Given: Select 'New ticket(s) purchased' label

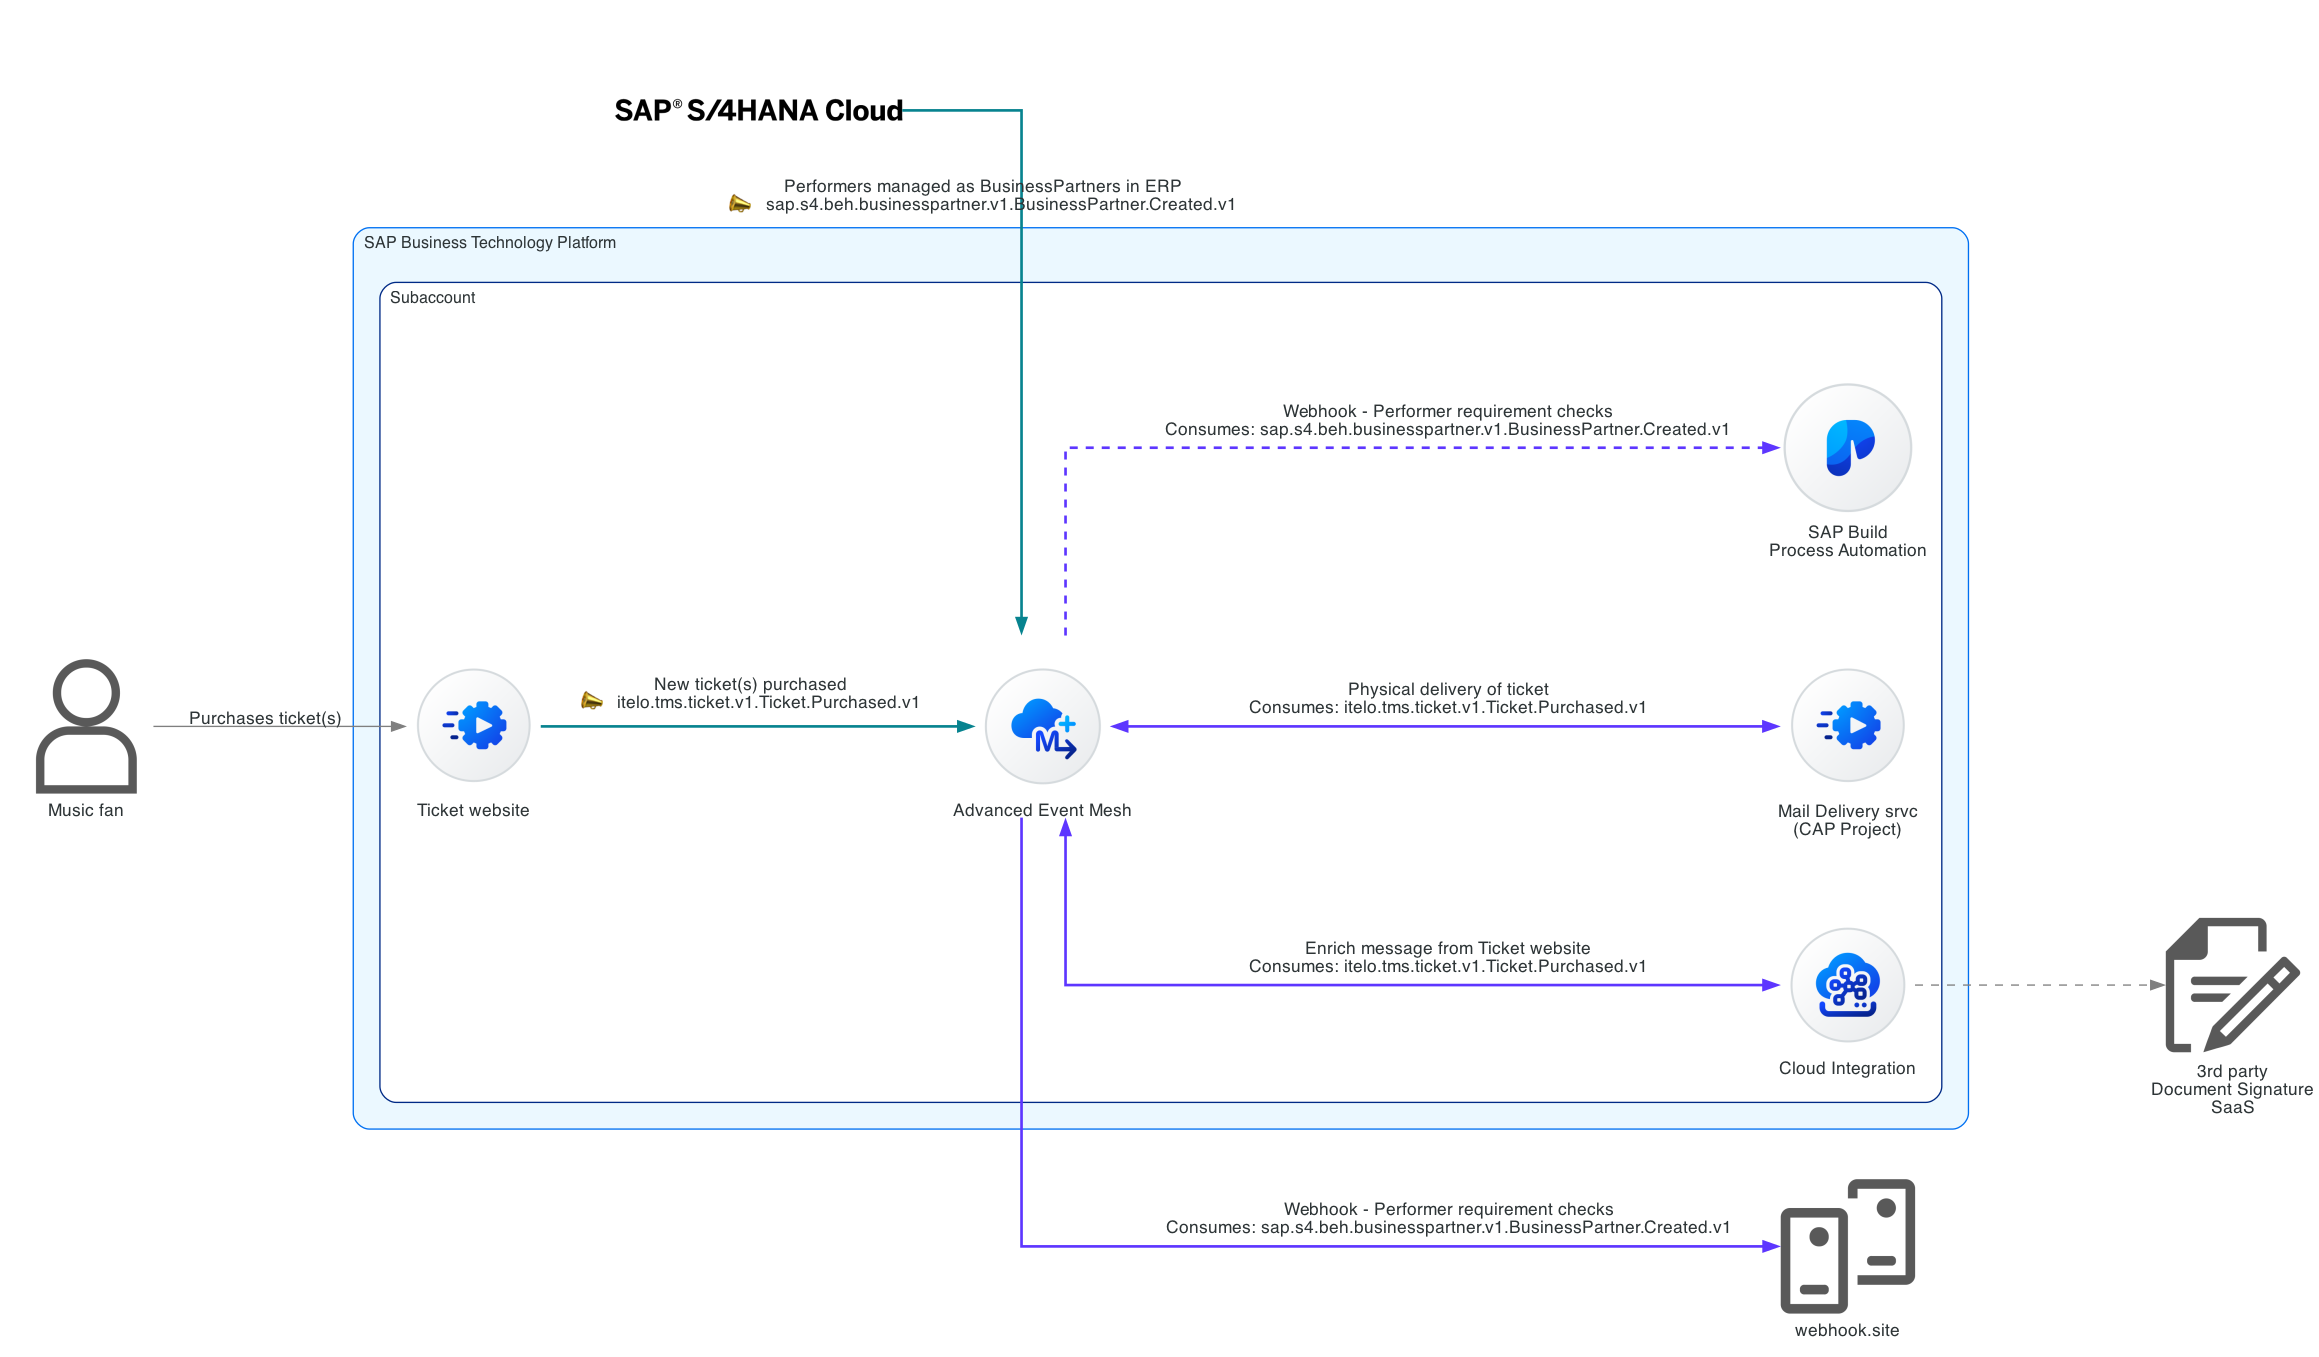Looking at the screenshot, I should (x=750, y=684).
